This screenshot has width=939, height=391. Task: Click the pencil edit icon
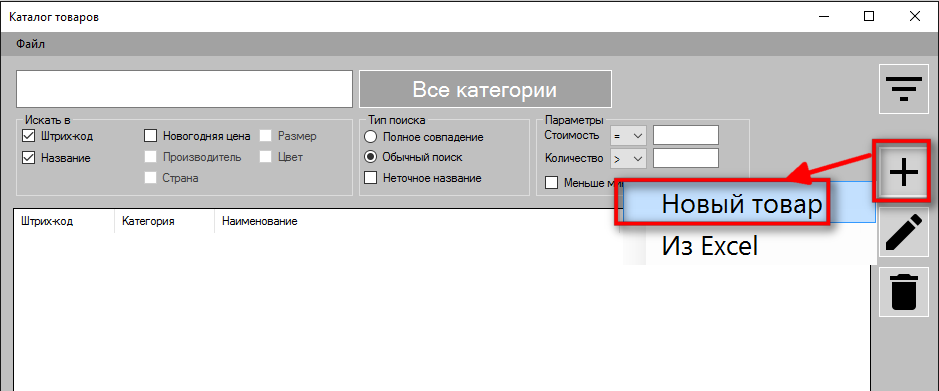pyautogui.click(x=904, y=233)
